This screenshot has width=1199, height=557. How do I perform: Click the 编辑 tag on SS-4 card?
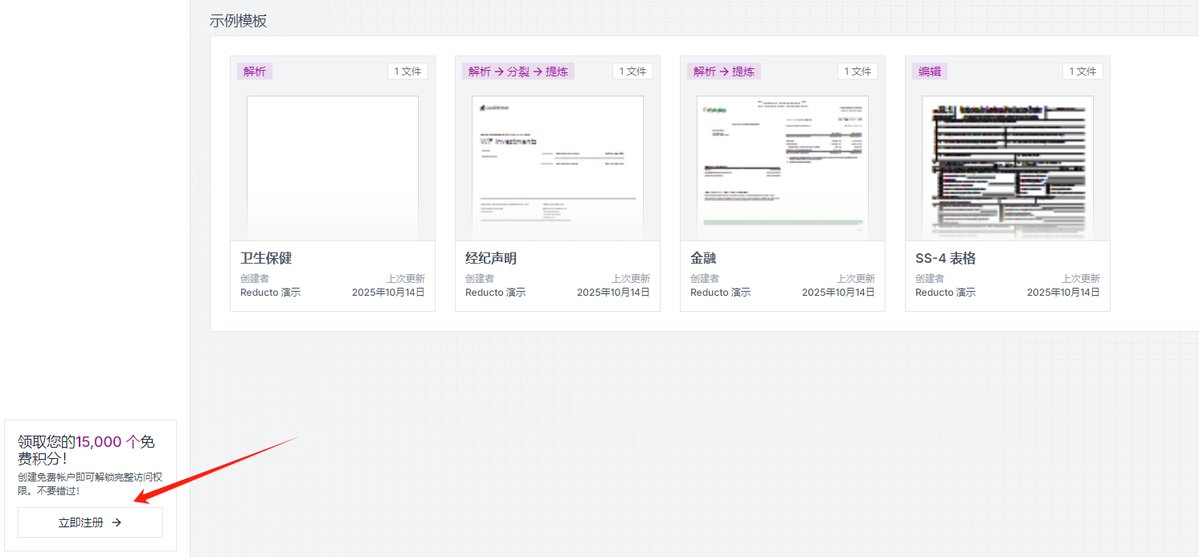(930, 71)
